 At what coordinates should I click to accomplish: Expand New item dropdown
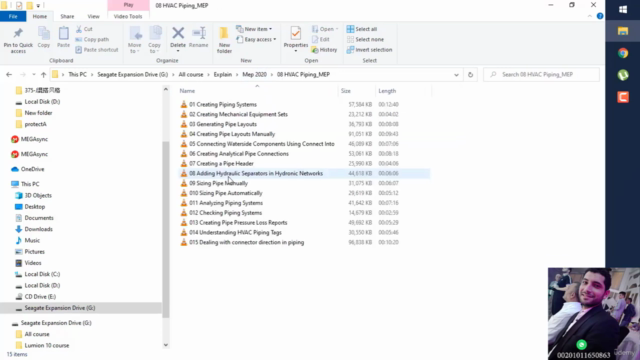tap(254, 29)
